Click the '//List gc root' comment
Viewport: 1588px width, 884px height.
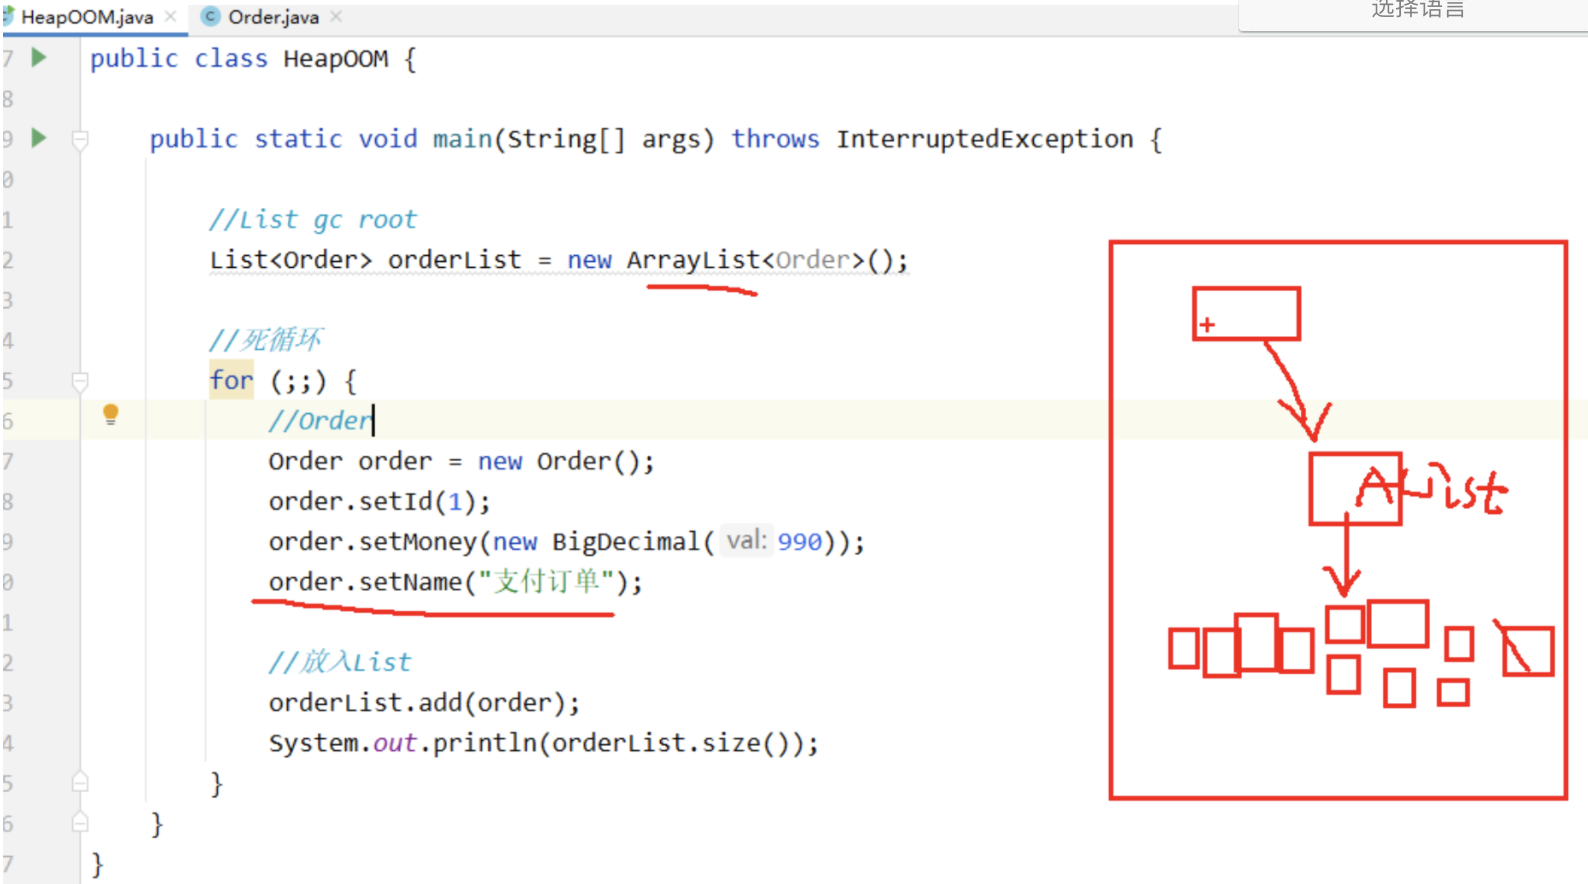tap(313, 220)
